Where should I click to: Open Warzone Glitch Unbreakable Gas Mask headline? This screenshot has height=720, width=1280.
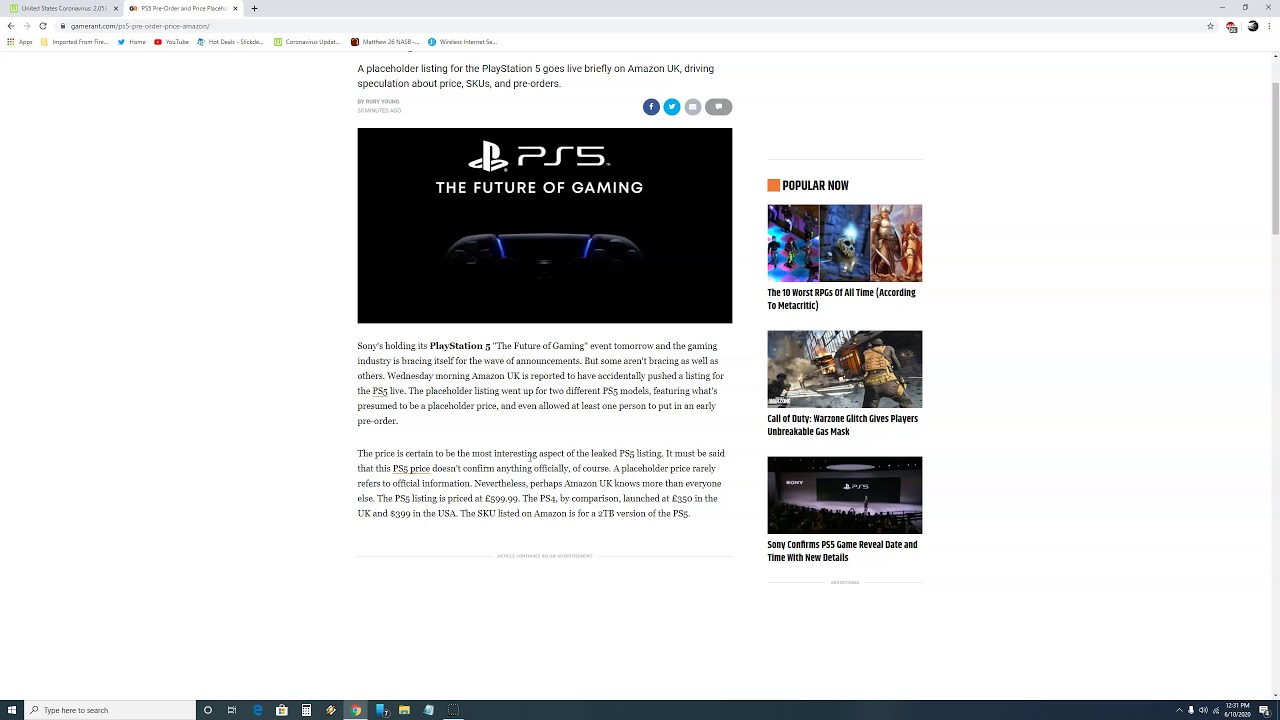pyautogui.click(x=842, y=425)
